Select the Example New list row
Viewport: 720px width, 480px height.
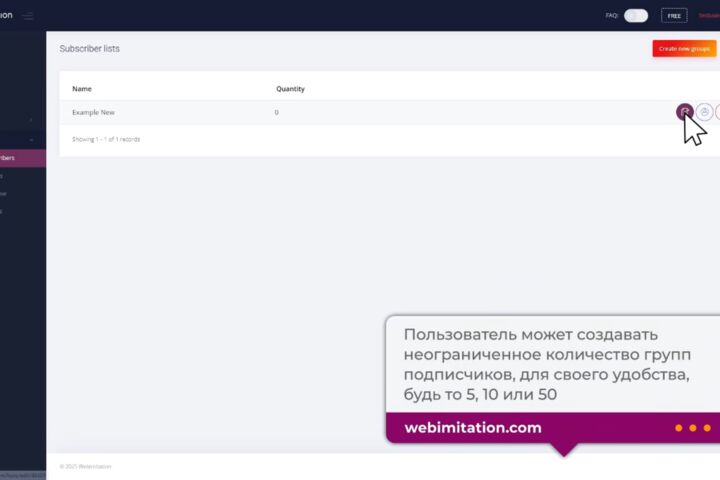pos(389,112)
